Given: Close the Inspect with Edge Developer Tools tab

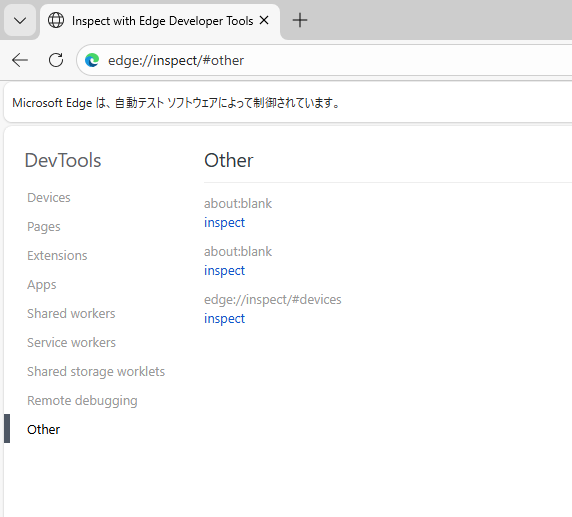Looking at the screenshot, I should pos(264,20).
